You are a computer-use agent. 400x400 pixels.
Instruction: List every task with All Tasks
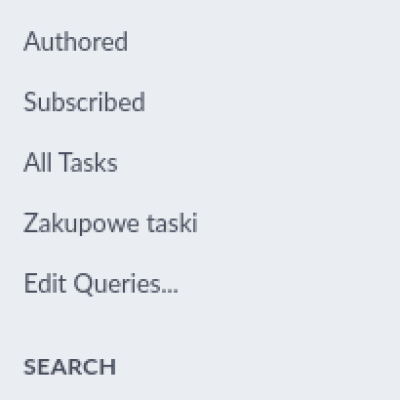70,162
